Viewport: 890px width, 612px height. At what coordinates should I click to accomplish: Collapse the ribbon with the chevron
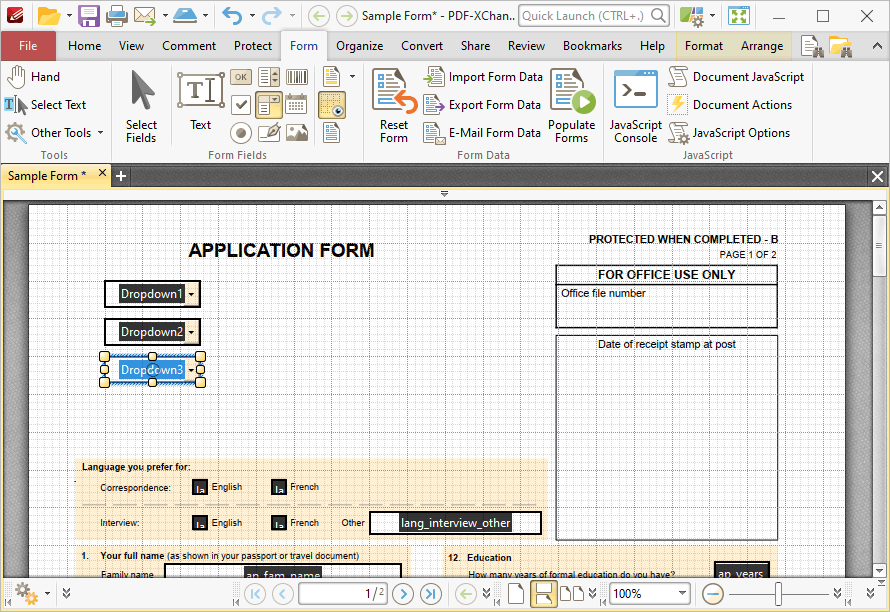(877, 47)
